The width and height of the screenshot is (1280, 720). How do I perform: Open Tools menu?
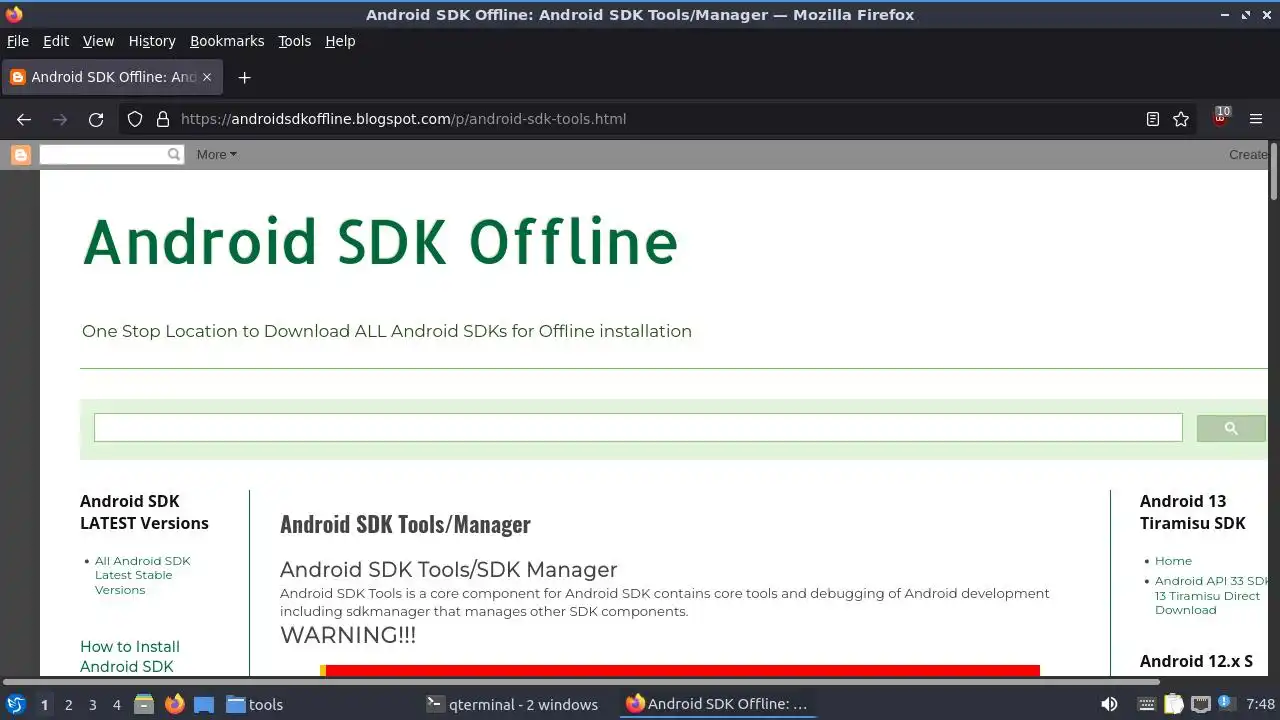[x=294, y=41]
